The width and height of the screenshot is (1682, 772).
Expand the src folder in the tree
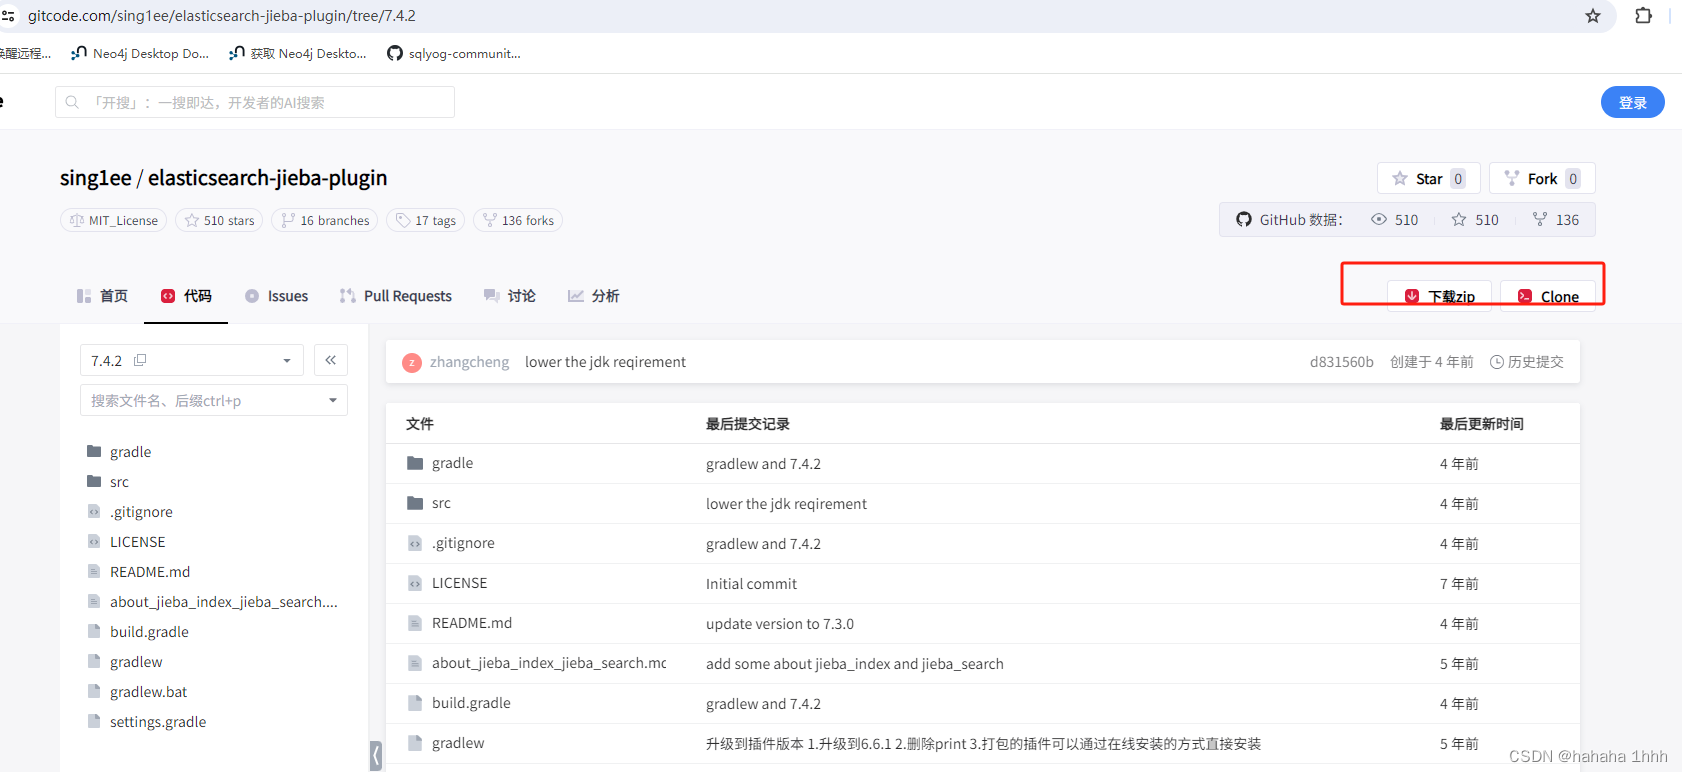108,482
